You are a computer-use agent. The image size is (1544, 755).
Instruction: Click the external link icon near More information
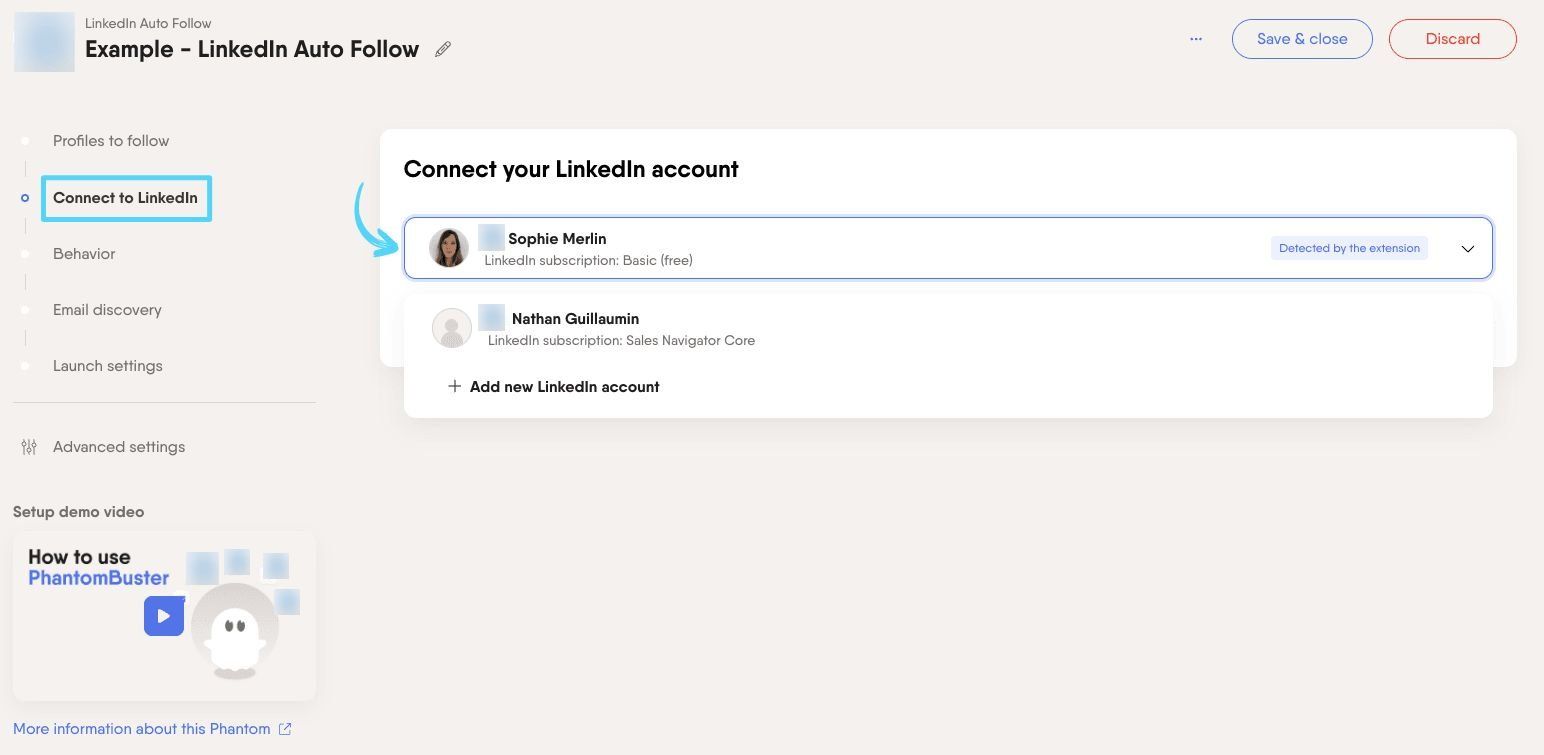click(x=285, y=729)
